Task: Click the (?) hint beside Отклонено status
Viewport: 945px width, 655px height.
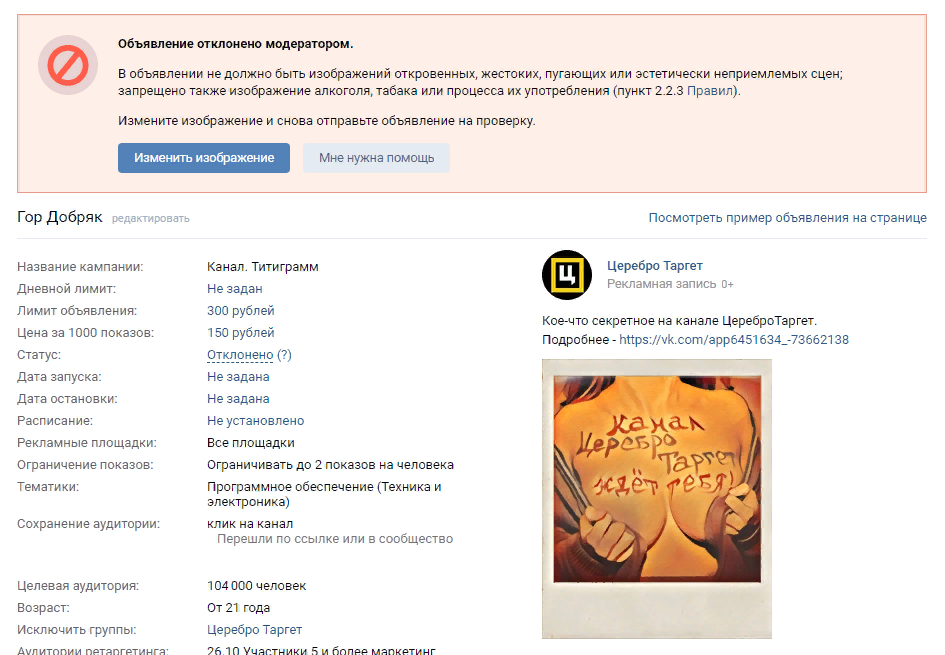Action: point(284,355)
